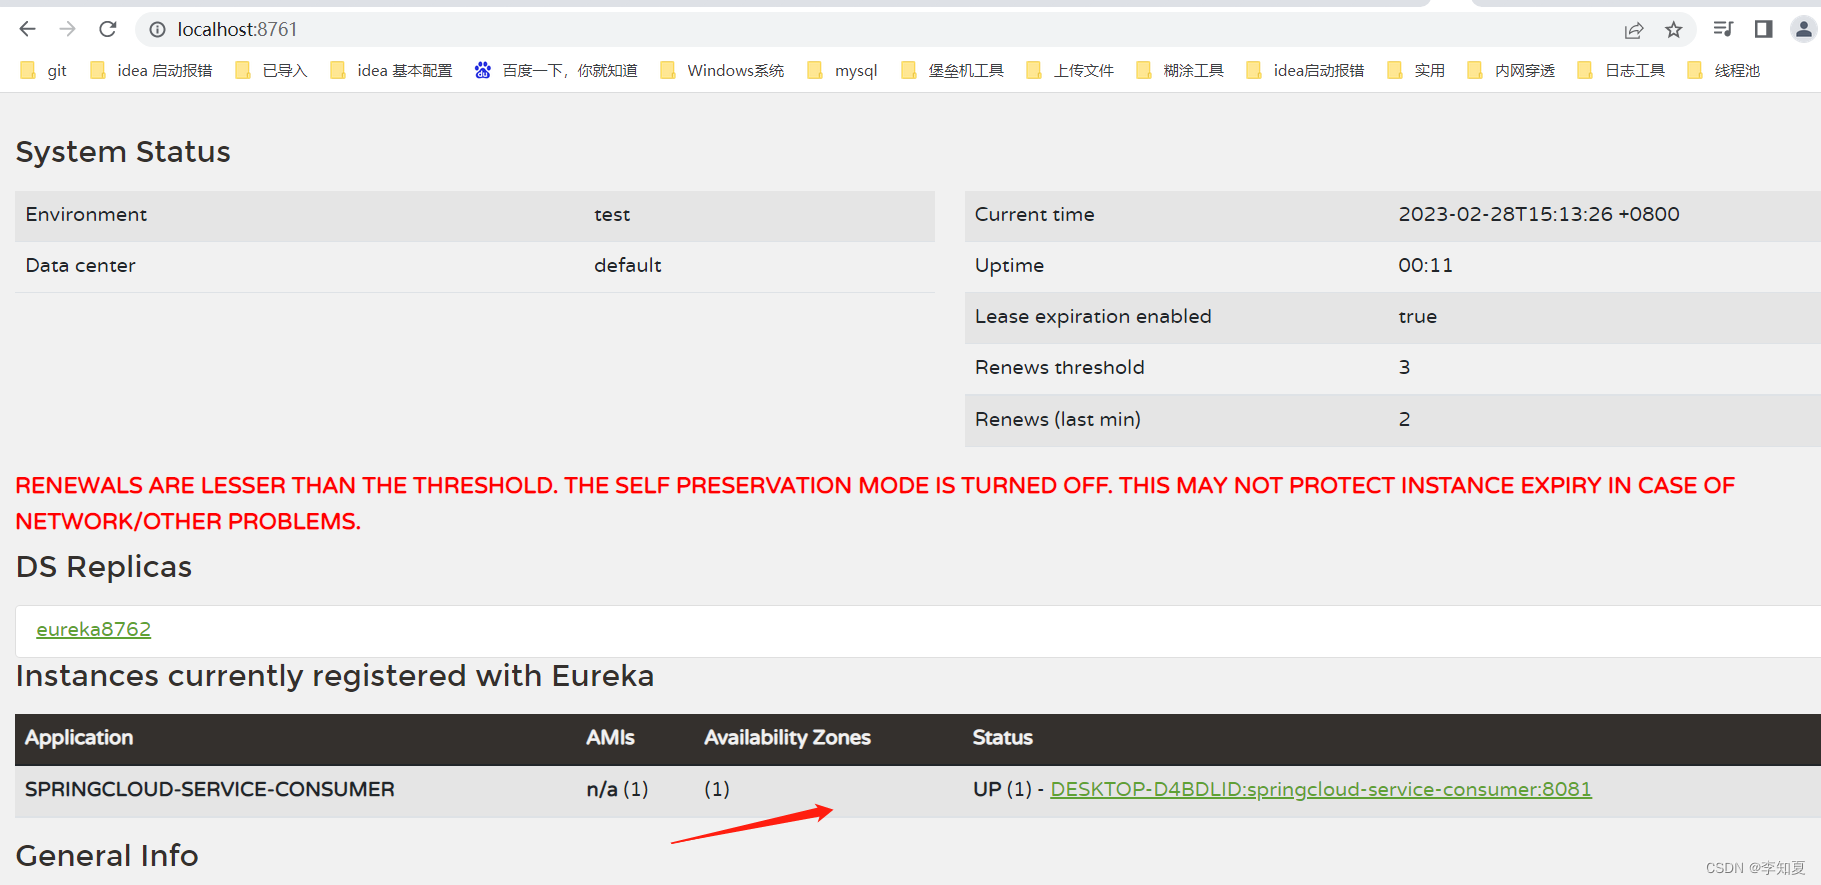Open the reading list icon
The image size is (1821, 885).
point(1723,29)
